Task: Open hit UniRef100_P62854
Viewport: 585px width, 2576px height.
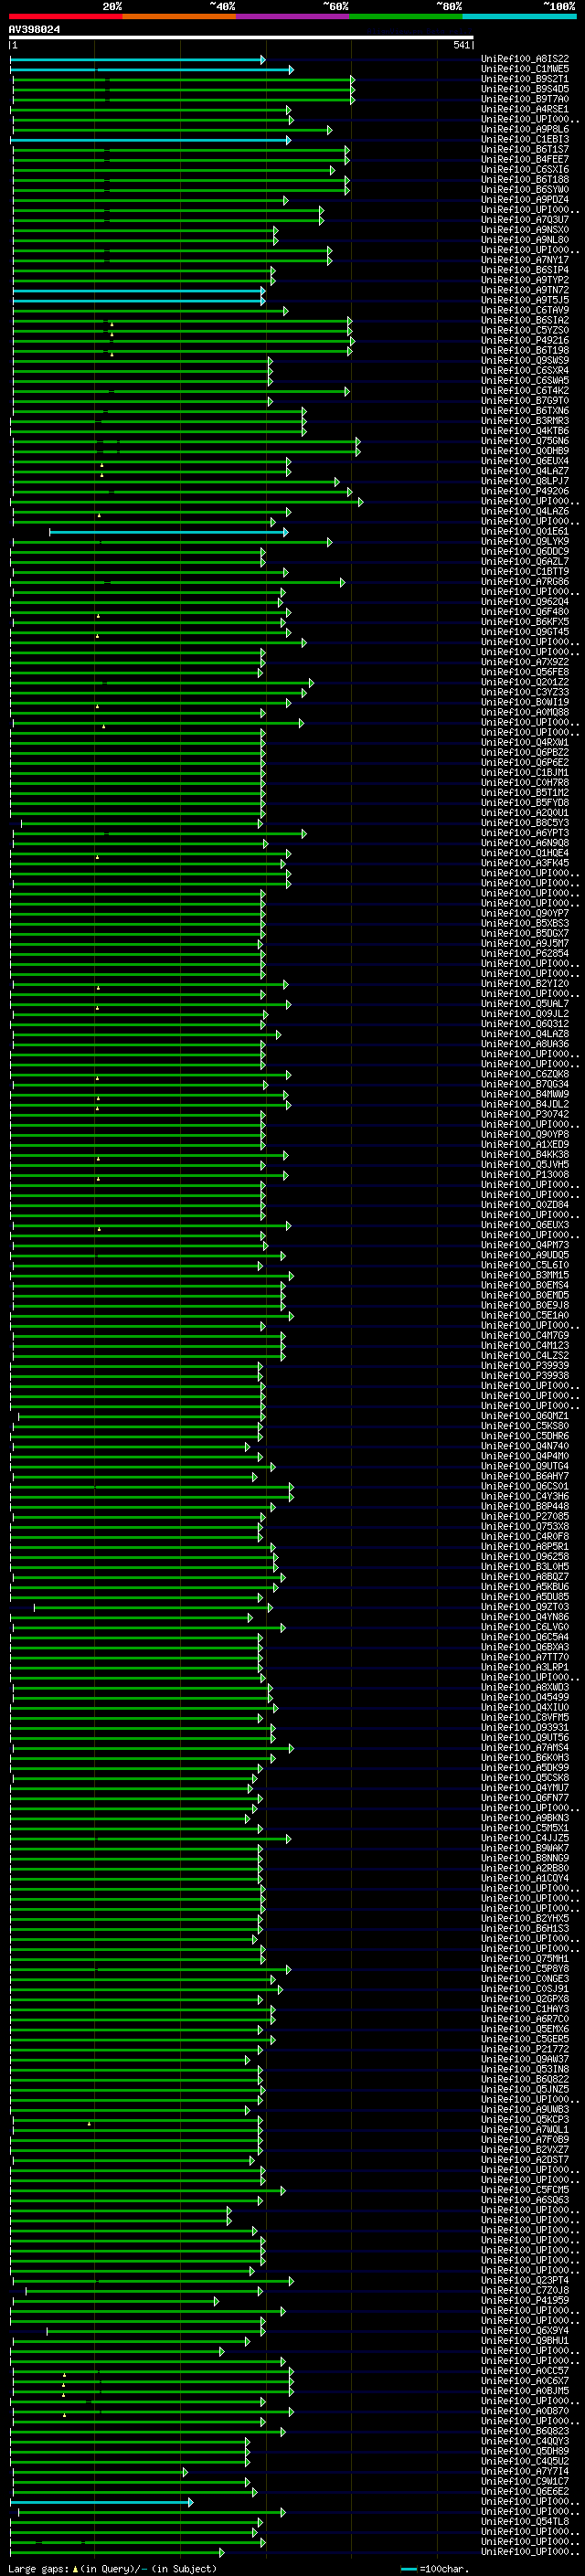Action: point(525,953)
